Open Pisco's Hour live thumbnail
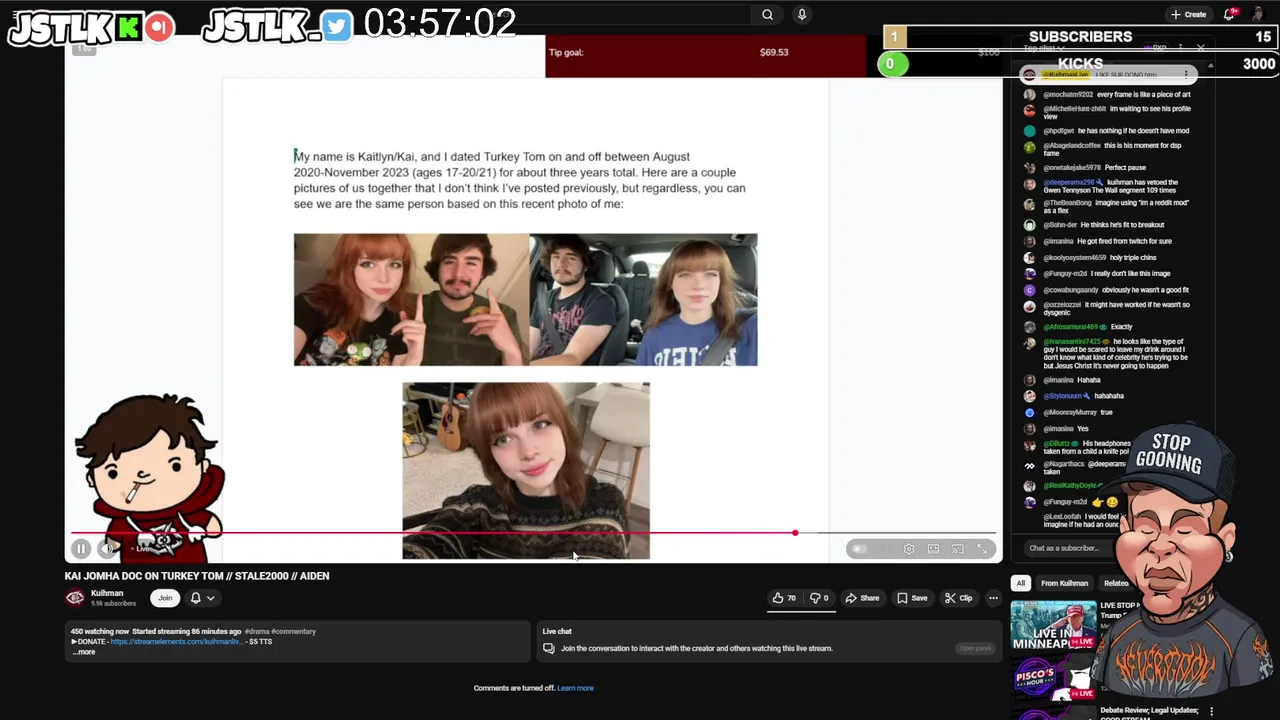The height and width of the screenshot is (720, 1280). pos(1053,680)
